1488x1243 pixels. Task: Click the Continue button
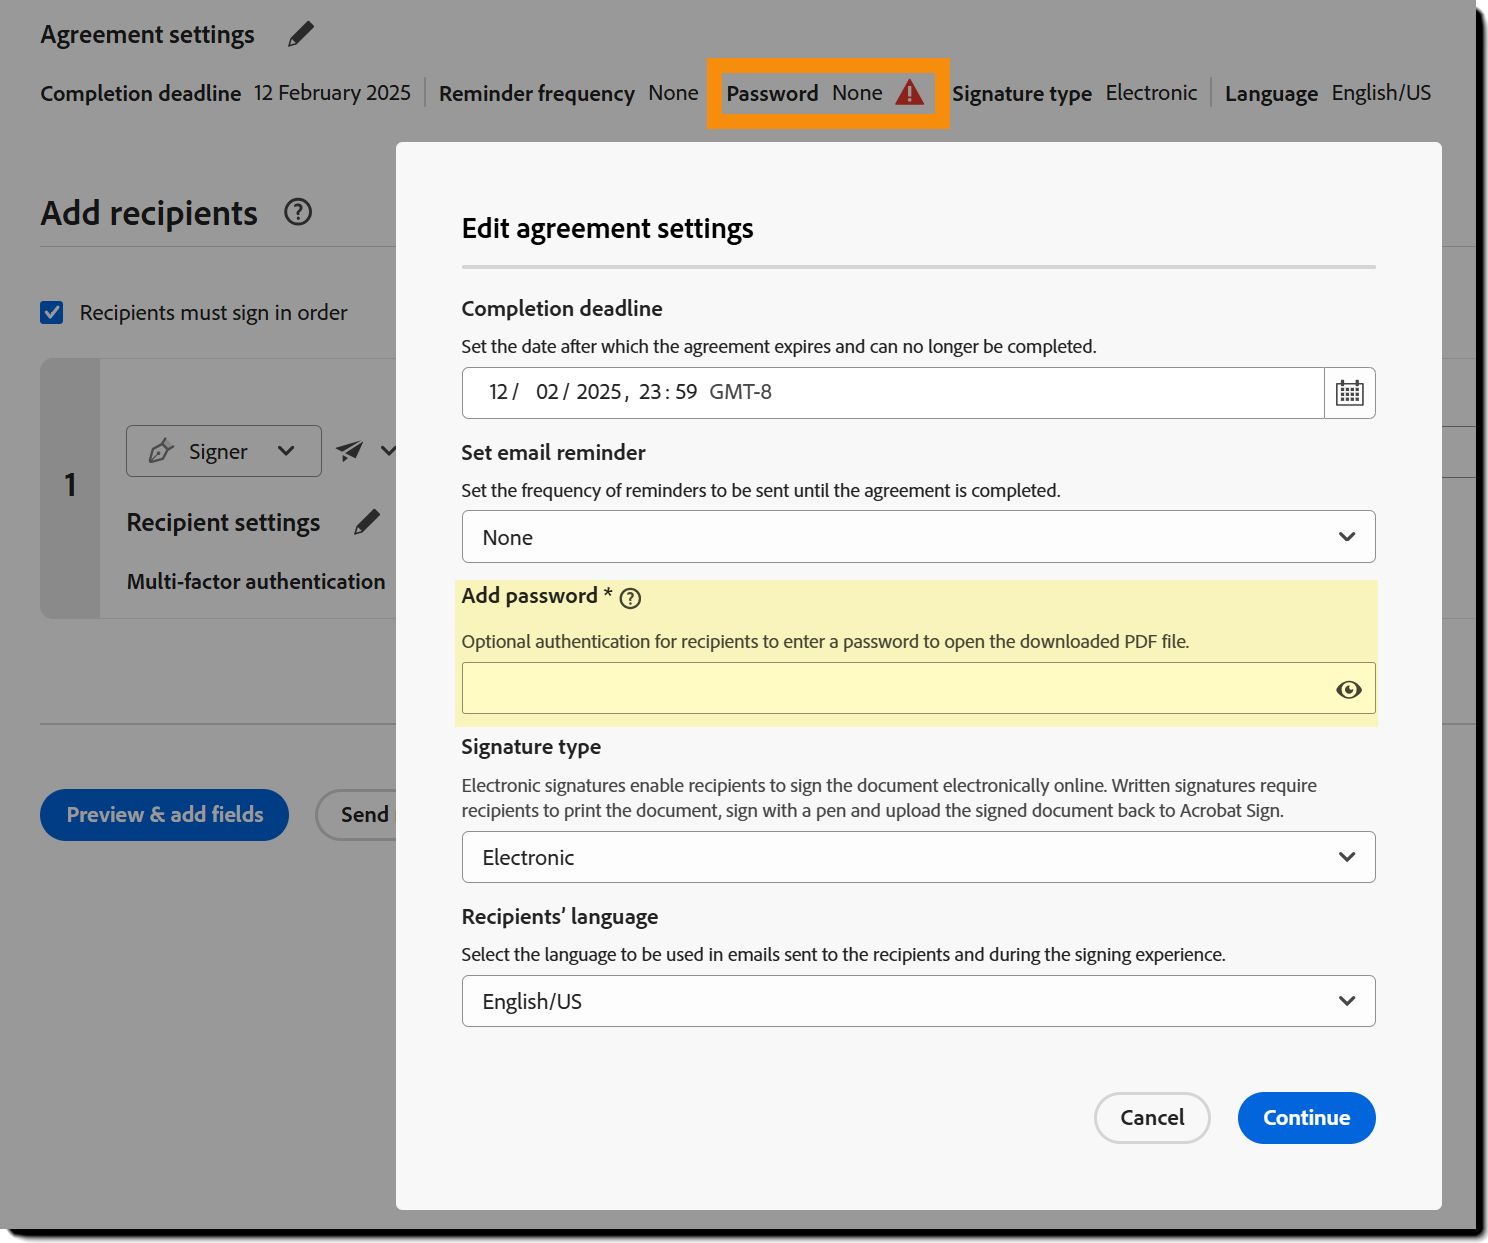1306,1118
